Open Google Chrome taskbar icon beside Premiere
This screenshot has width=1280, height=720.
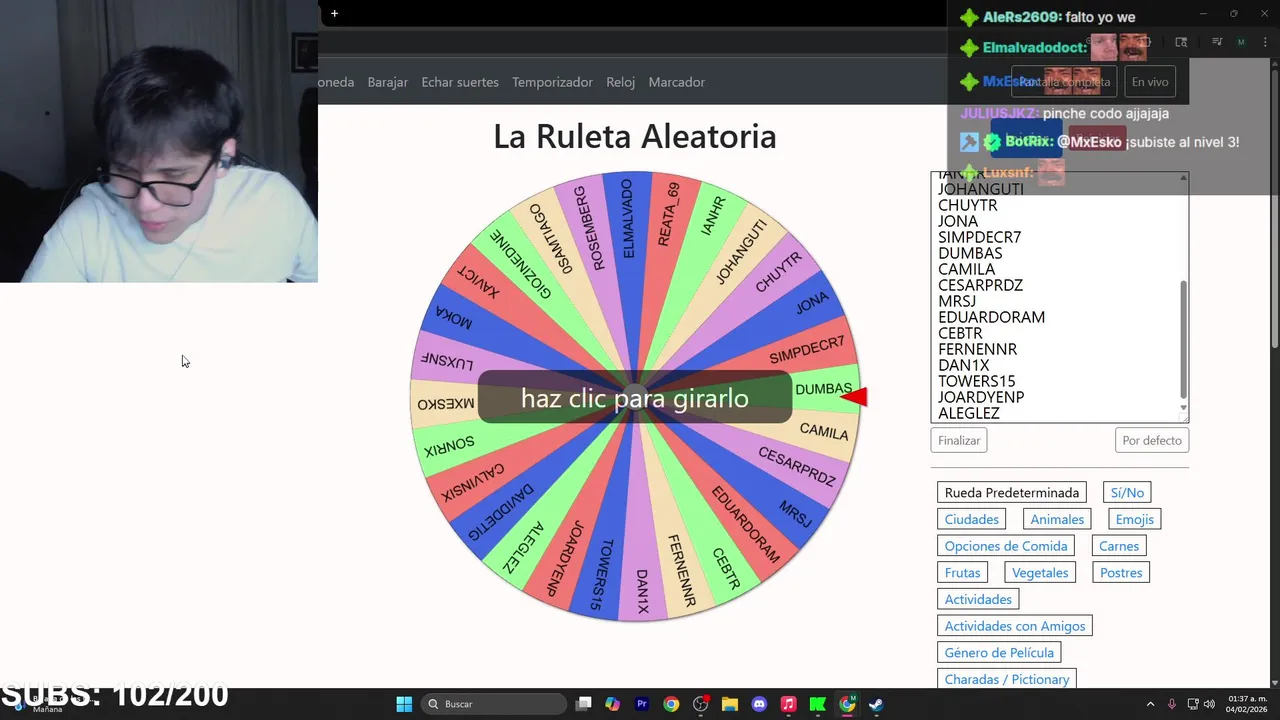coord(671,704)
